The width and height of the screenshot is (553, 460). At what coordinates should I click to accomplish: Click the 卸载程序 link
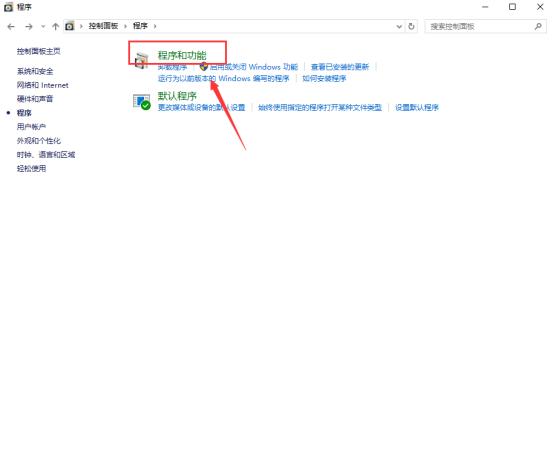click(172, 67)
